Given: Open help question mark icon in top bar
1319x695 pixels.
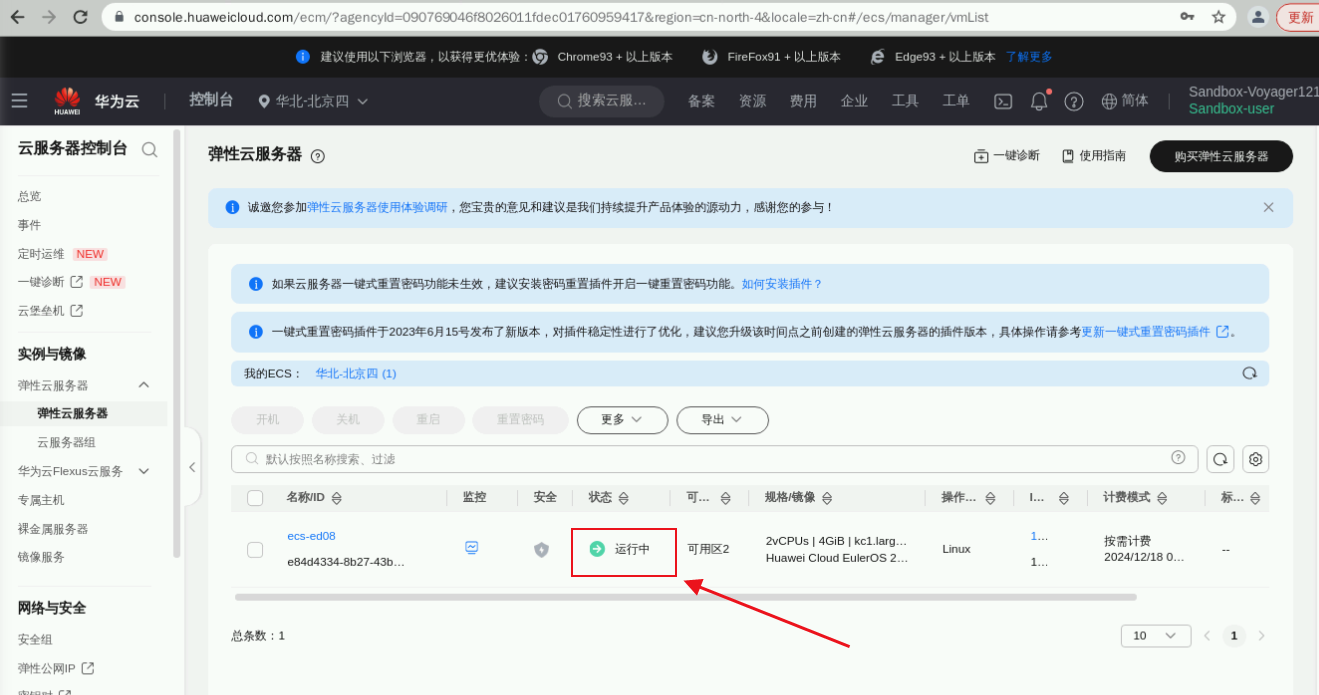Looking at the screenshot, I should point(1074,101).
